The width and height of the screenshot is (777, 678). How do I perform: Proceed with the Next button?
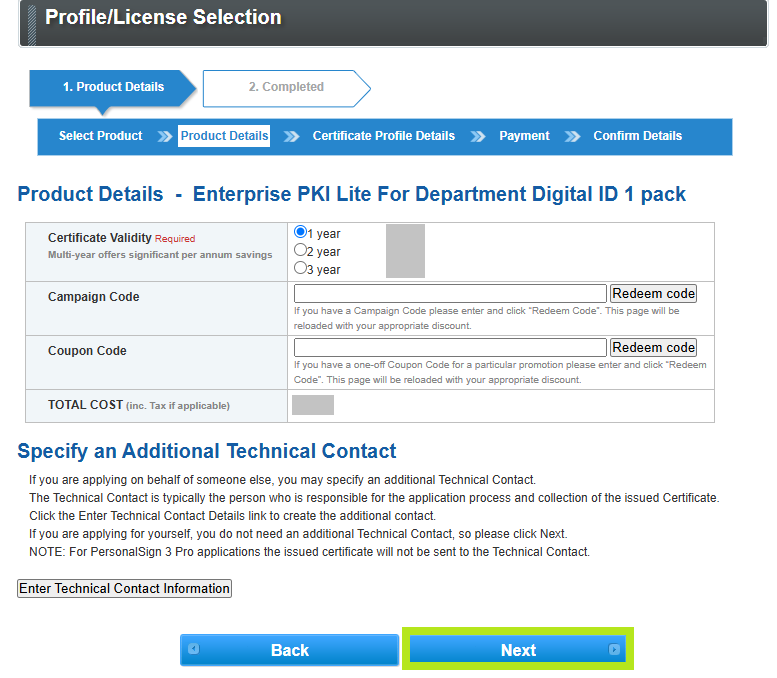click(518, 650)
